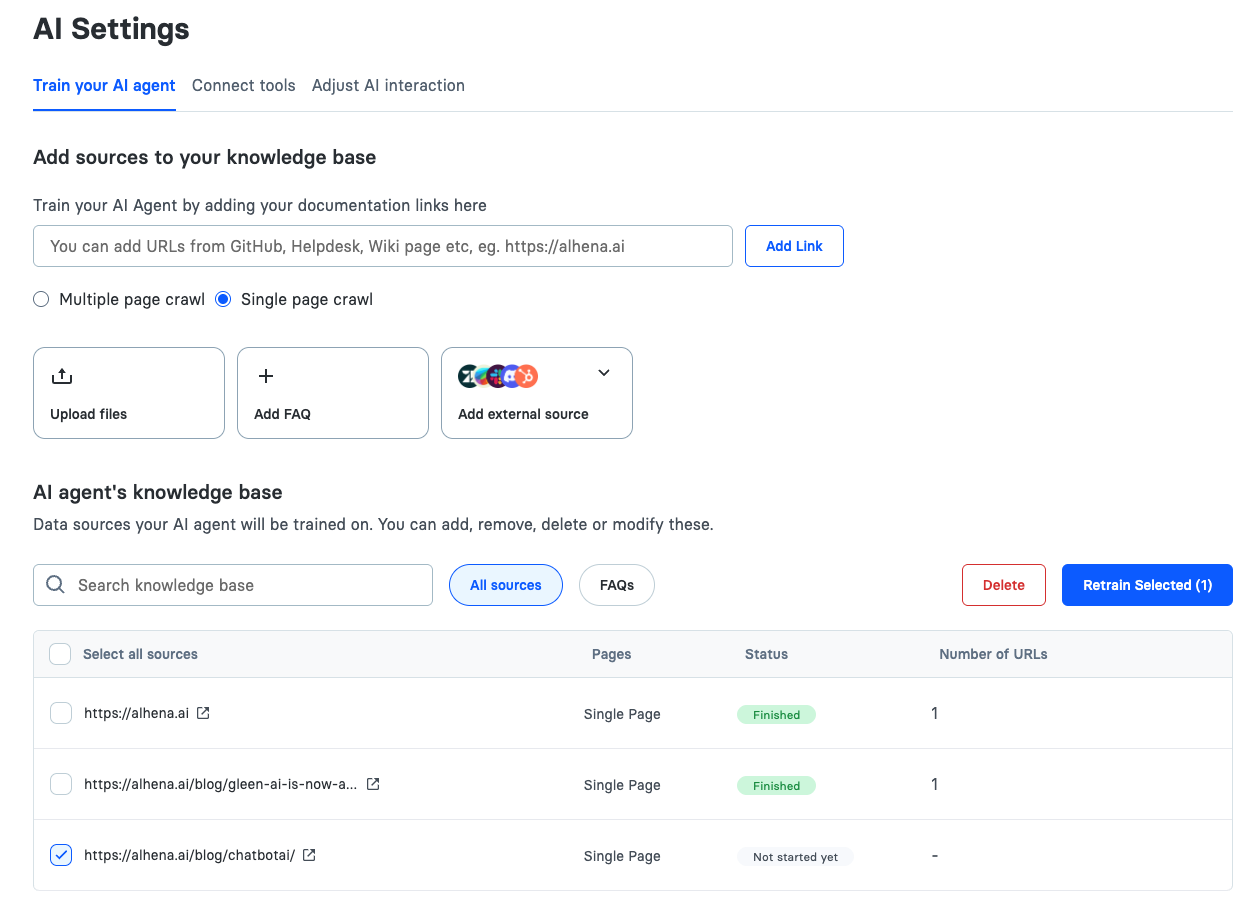Click the Retrain Selected (1) button
Viewport: 1246px width, 901px height.
pyautogui.click(x=1146, y=585)
